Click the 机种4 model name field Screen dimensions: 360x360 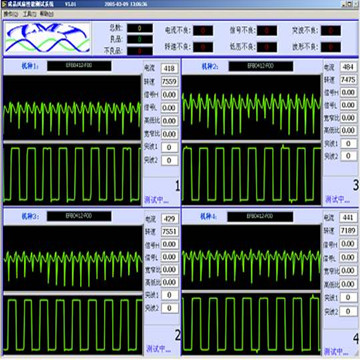click(260, 217)
